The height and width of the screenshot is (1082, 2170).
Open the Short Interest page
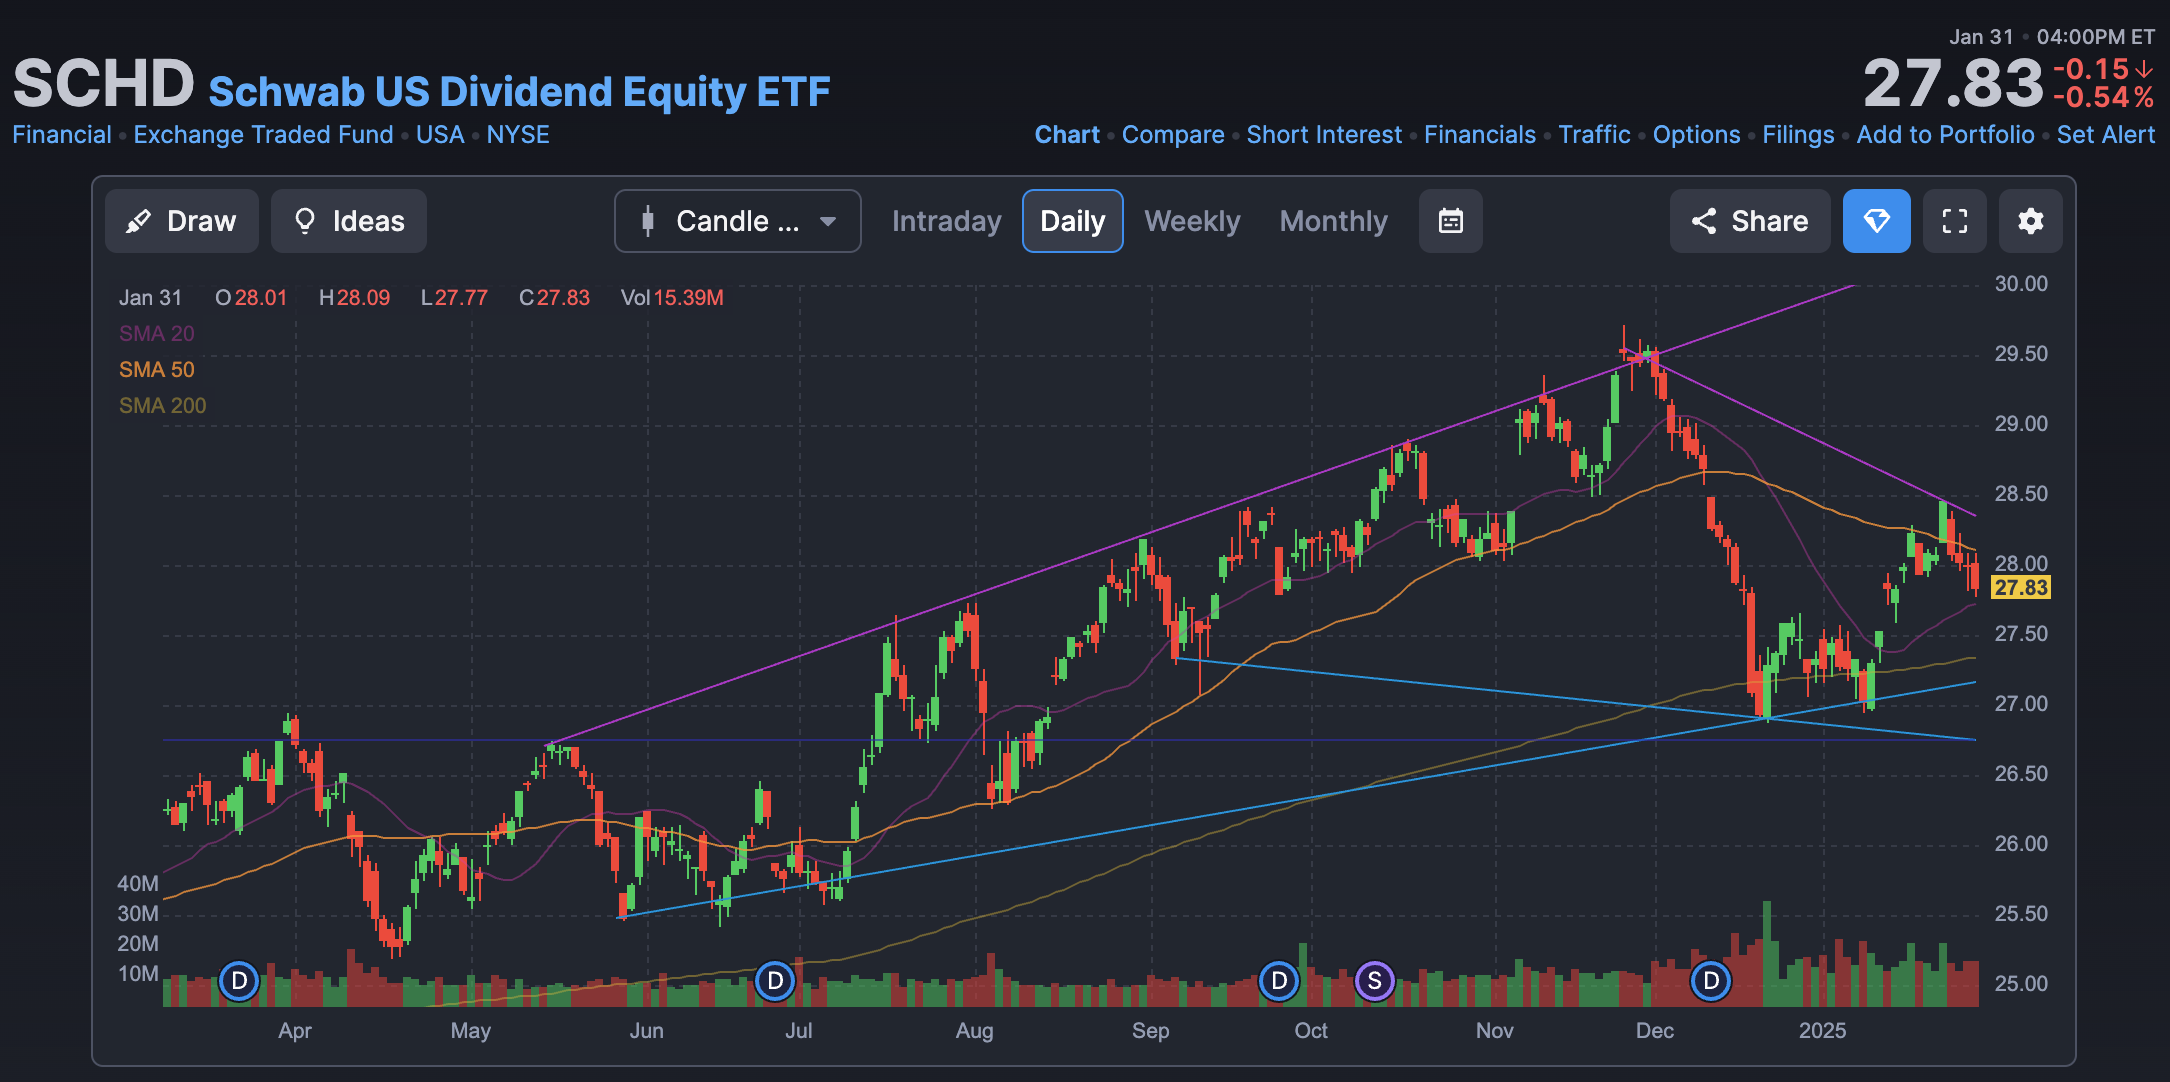1324,135
